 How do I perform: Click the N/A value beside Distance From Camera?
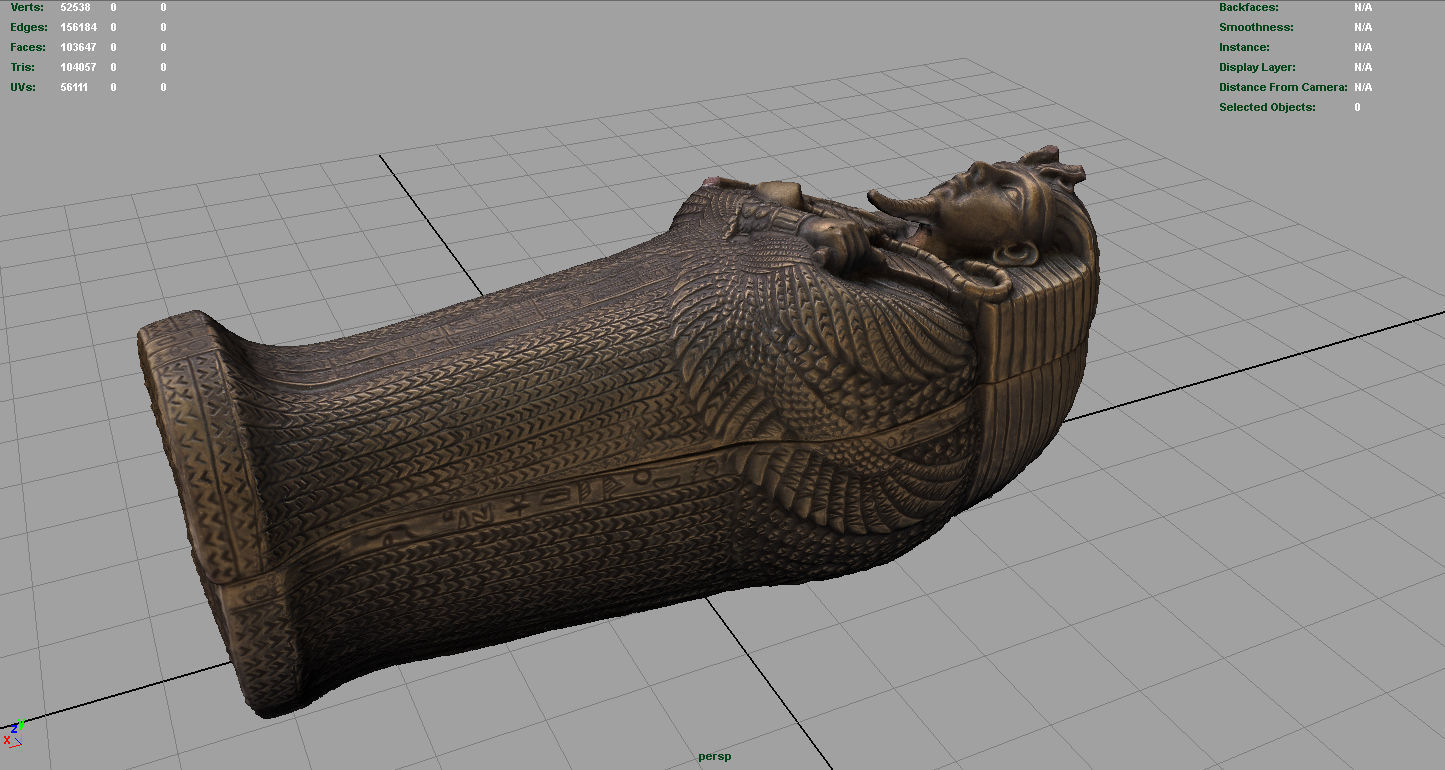(1363, 87)
